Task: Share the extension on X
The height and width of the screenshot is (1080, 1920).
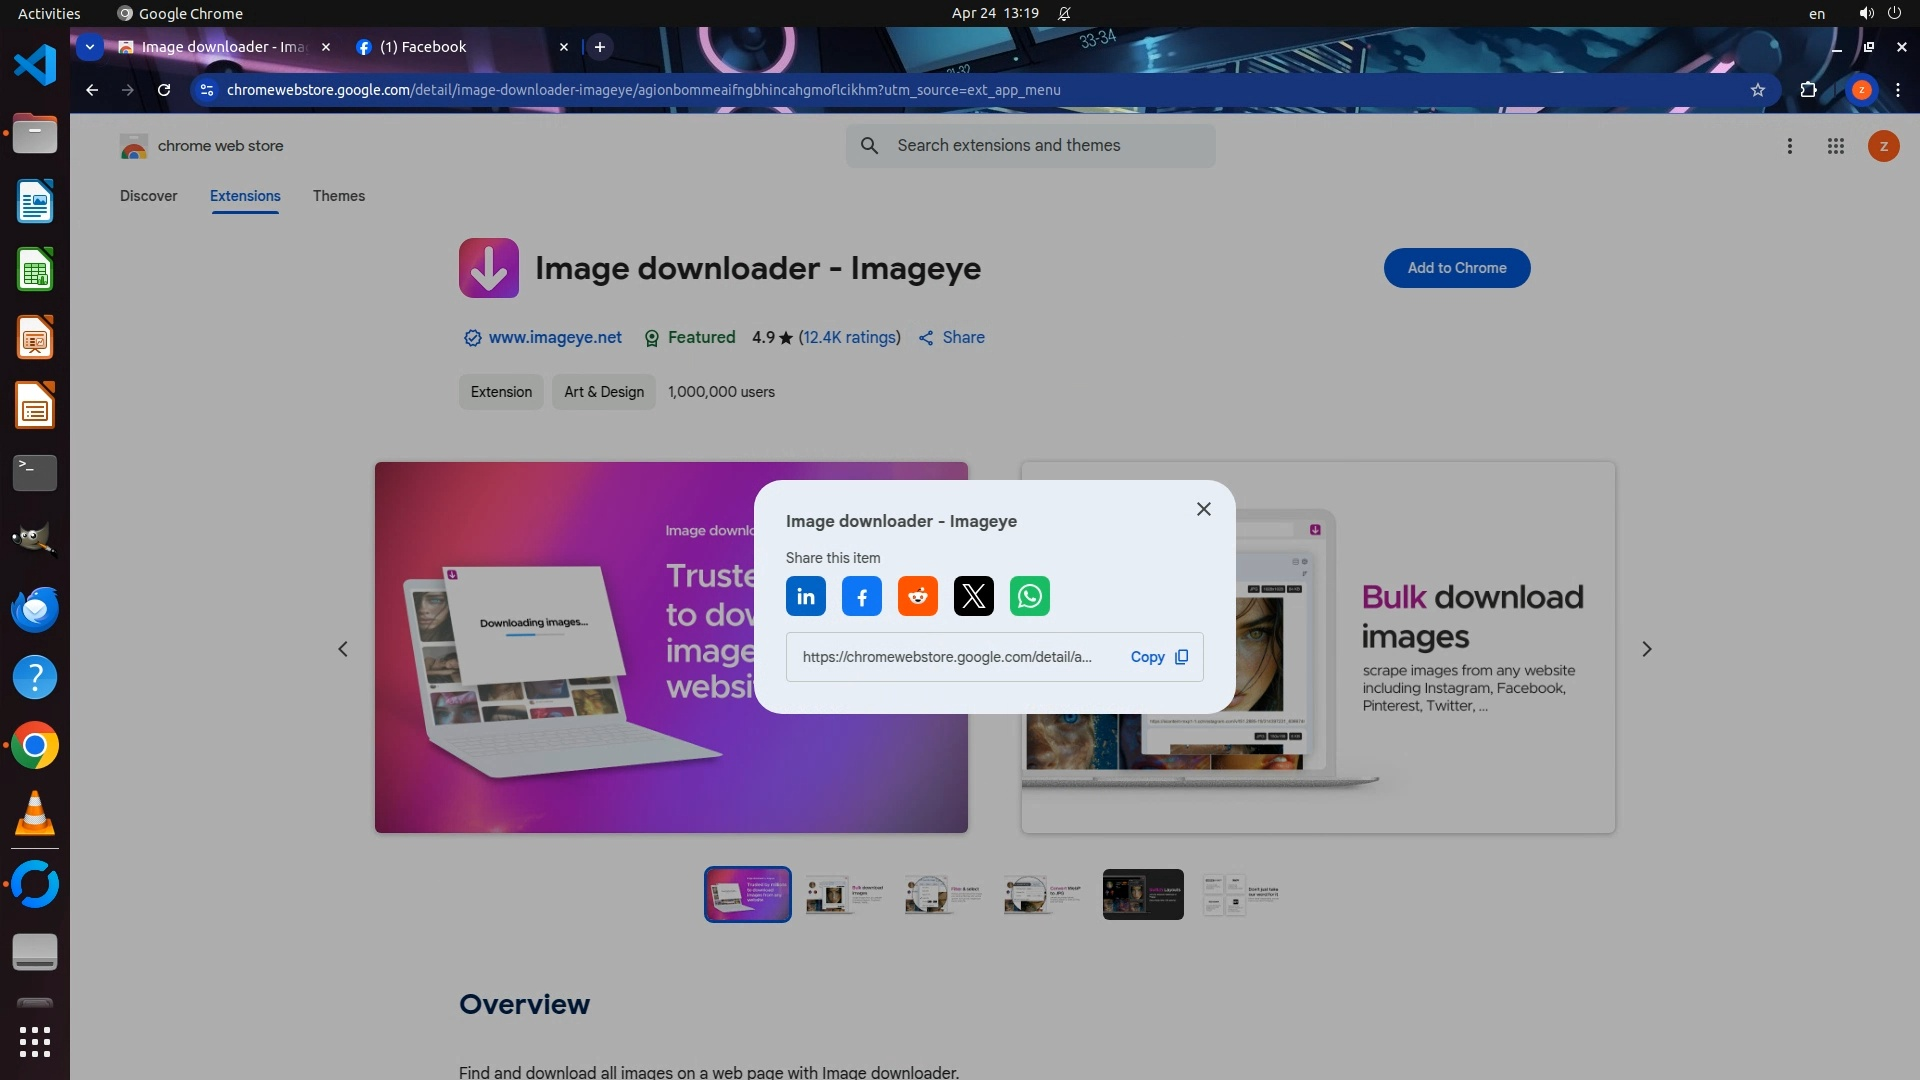Action: [973, 597]
